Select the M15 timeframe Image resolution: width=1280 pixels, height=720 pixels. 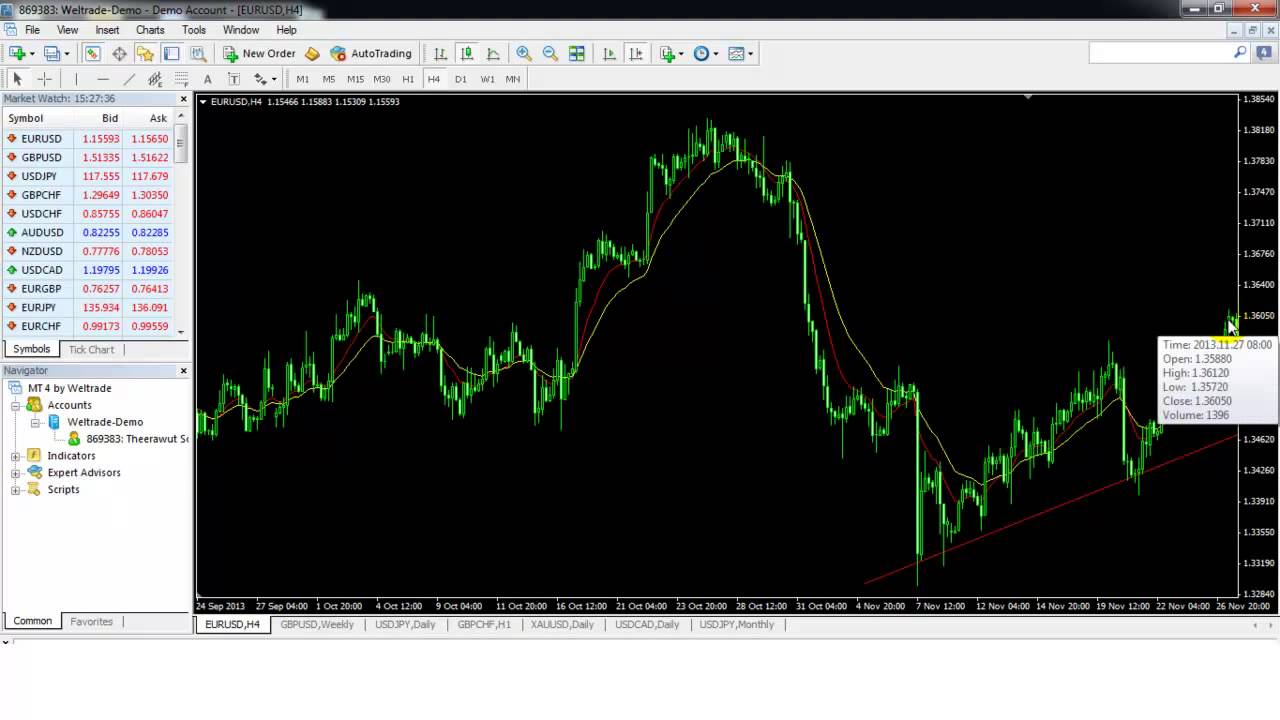[x=355, y=79]
